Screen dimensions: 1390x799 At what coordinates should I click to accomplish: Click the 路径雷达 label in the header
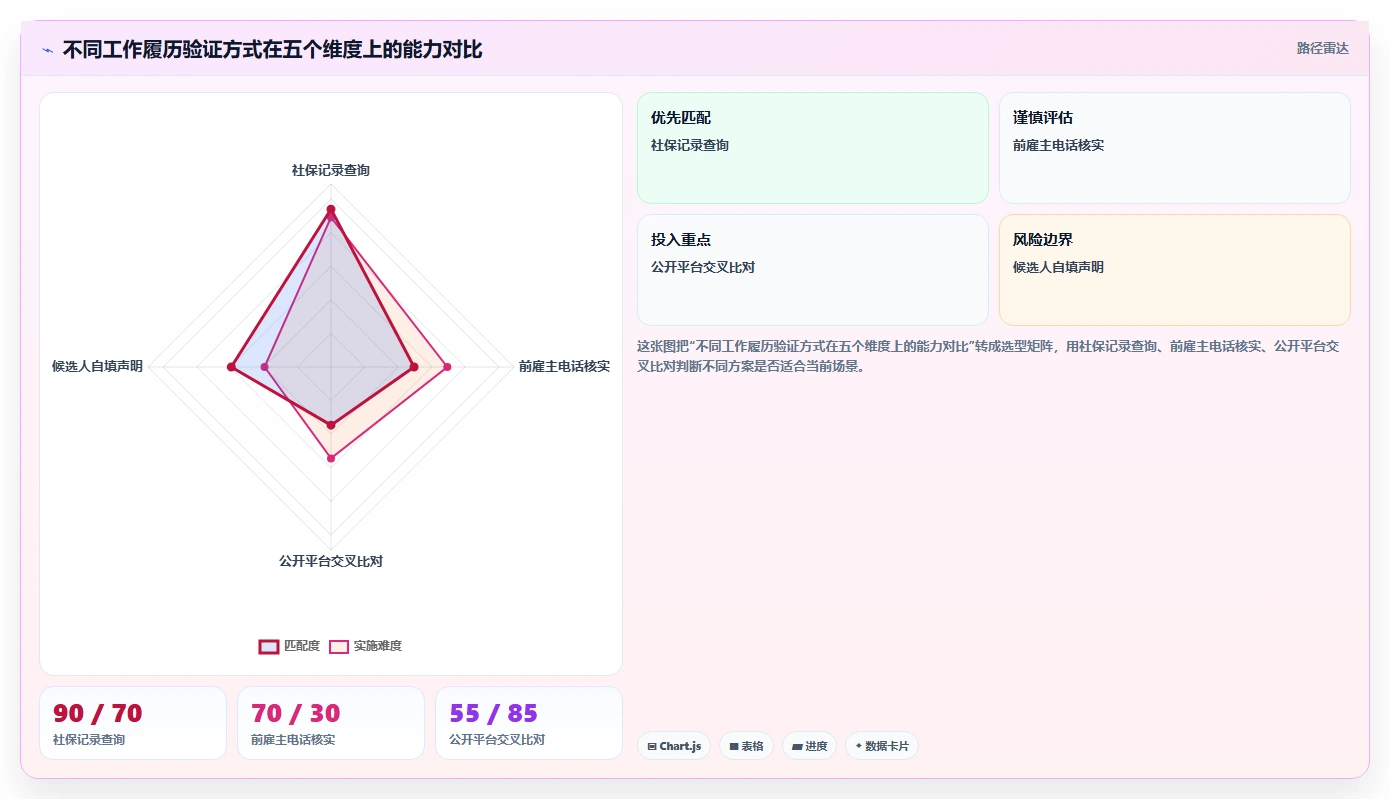pyautogui.click(x=1322, y=48)
